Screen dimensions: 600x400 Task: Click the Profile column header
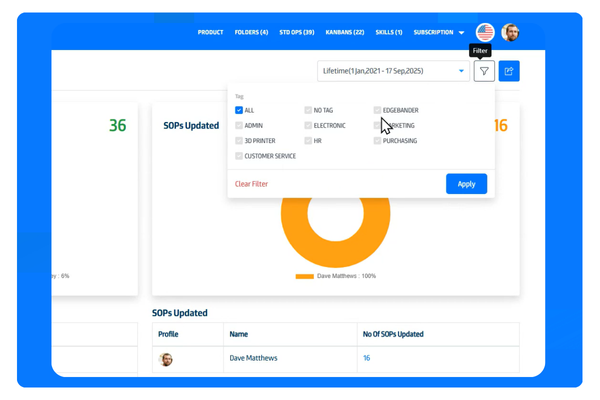coord(168,334)
